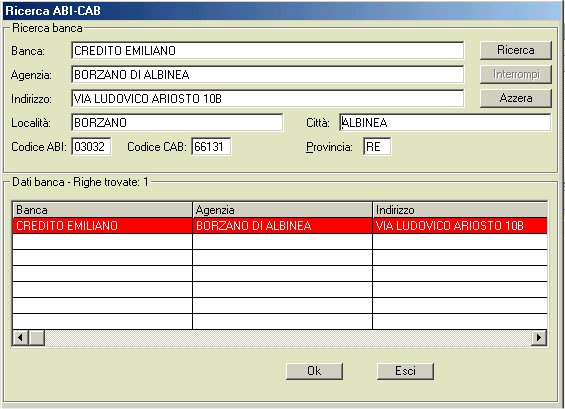This screenshot has width=565, height=409.
Task: Focus the Agenzia input field
Action: 267,75
